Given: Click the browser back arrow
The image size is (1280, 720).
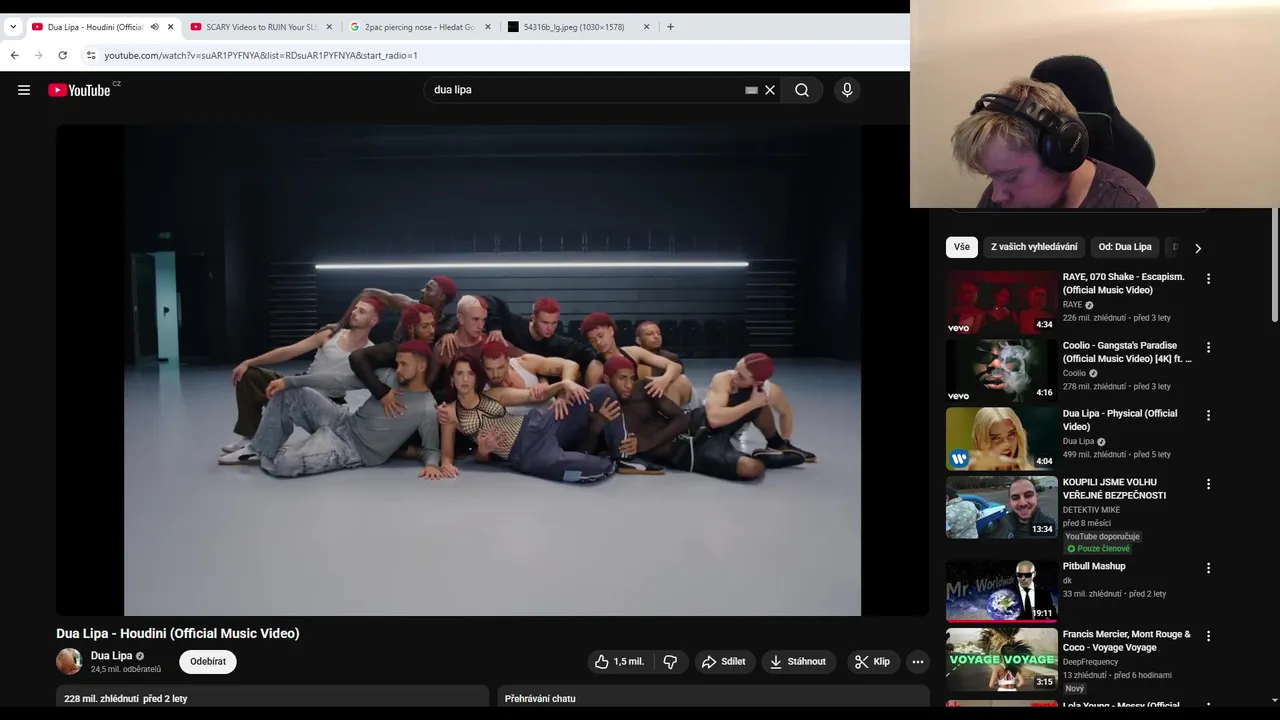Looking at the screenshot, I should [14, 55].
